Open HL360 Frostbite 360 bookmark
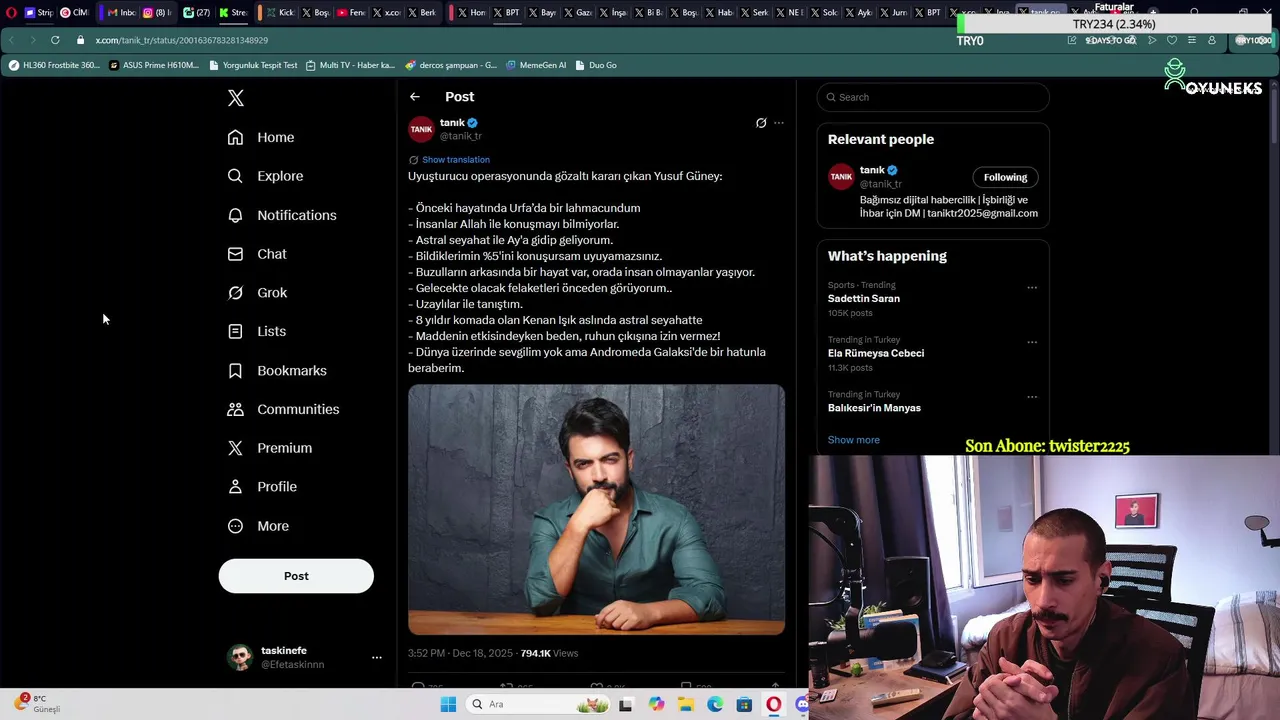1280x720 pixels. click(54, 65)
